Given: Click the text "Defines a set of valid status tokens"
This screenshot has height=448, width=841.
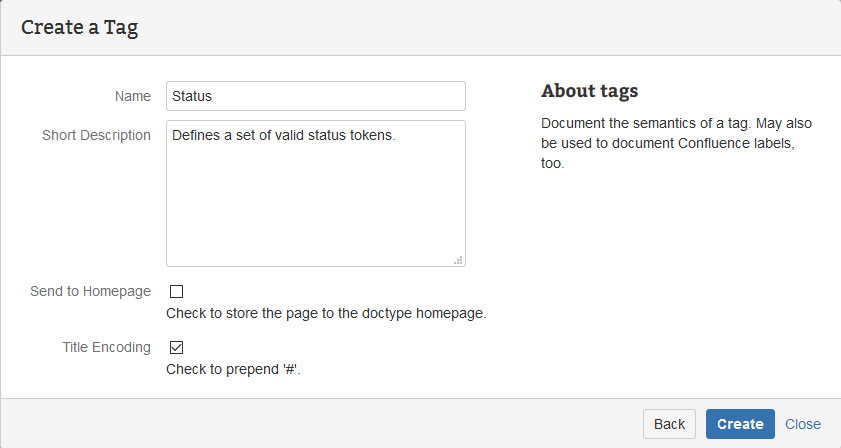Looking at the screenshot, I should [284, 135].
